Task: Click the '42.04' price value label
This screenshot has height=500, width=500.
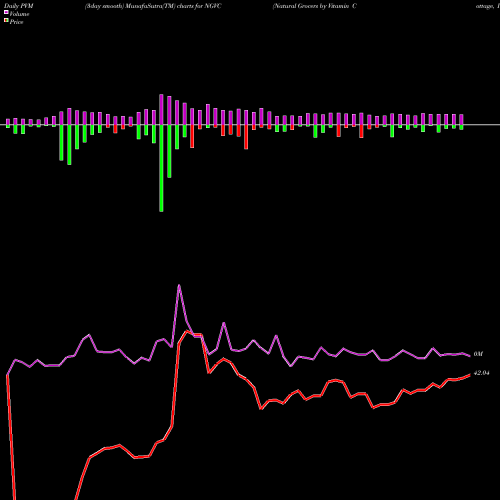Action: pyautogui.click(x=481, y=373)
